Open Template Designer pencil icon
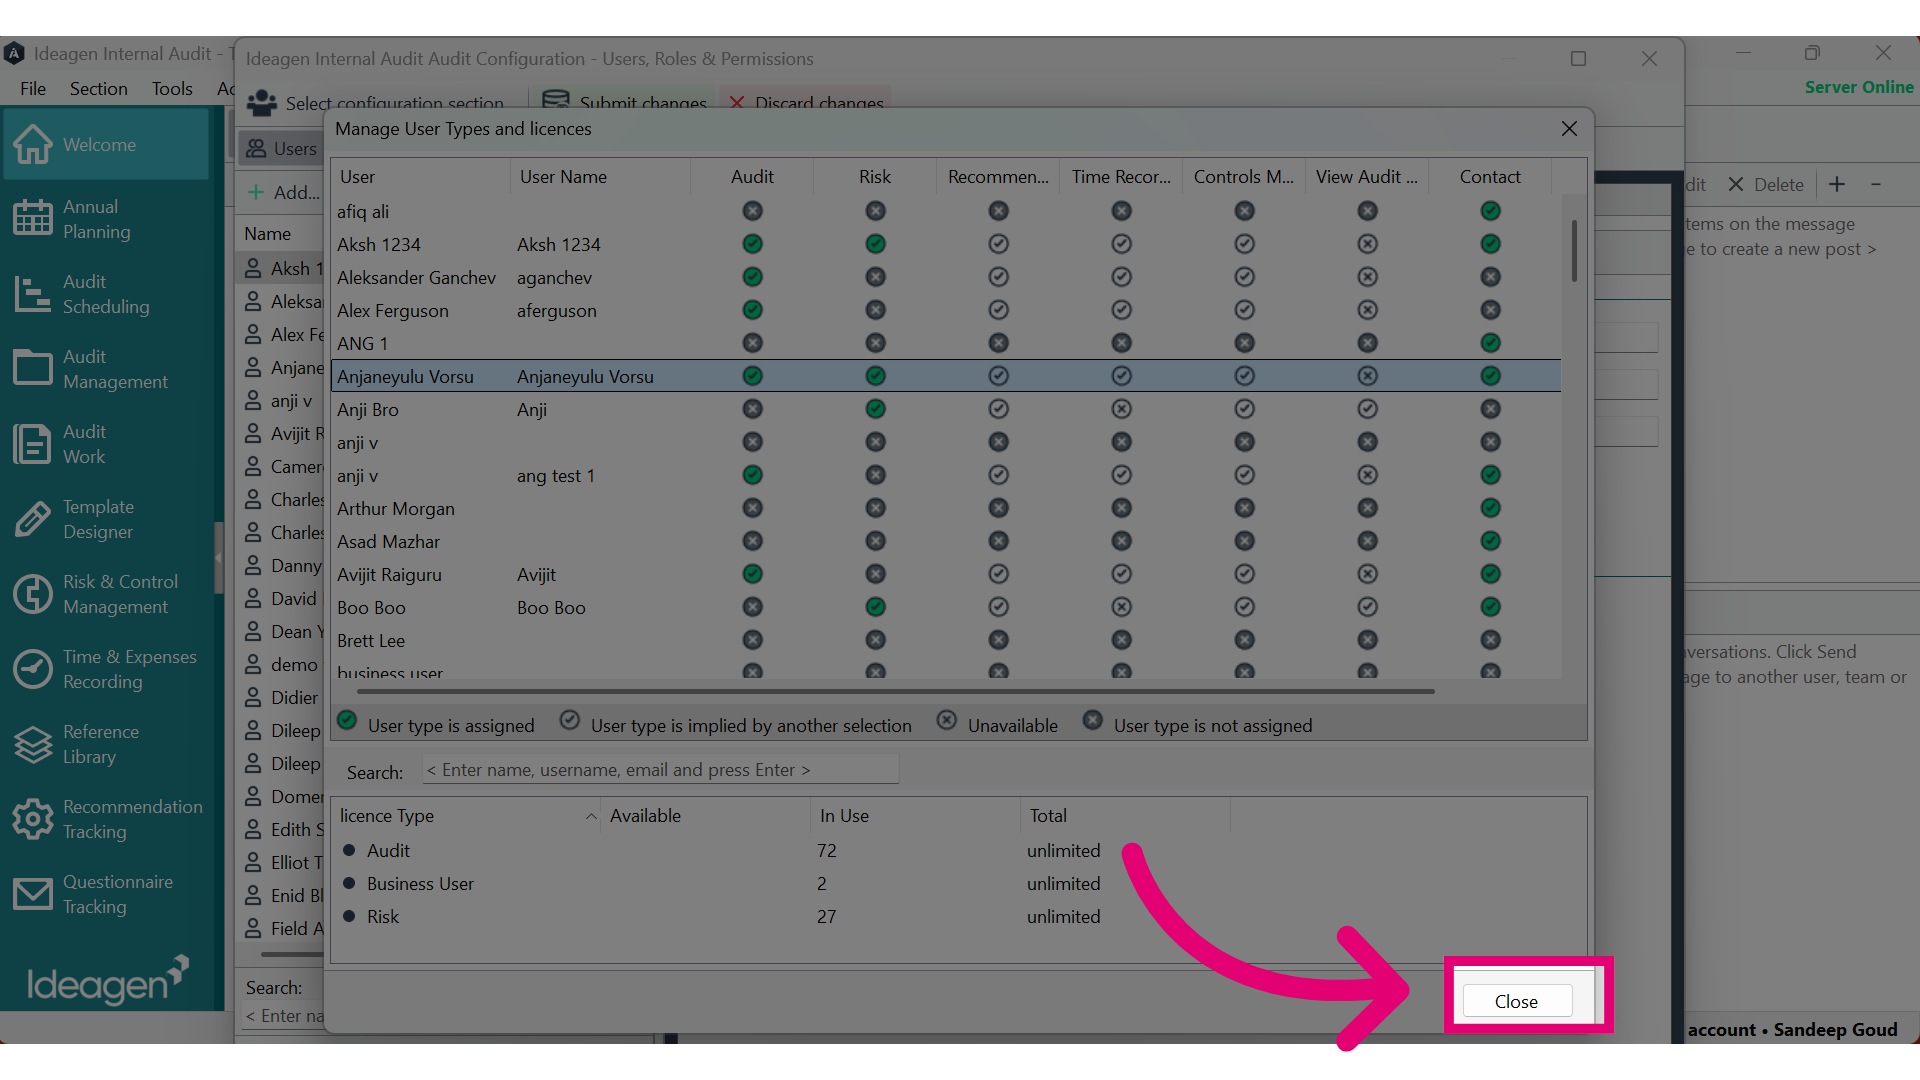Screen dimensions: 1920x1080 (x=32, y=519)
